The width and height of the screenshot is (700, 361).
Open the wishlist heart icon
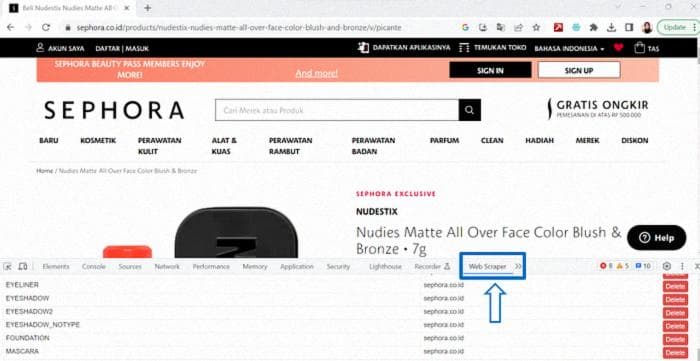pos(618,48)
